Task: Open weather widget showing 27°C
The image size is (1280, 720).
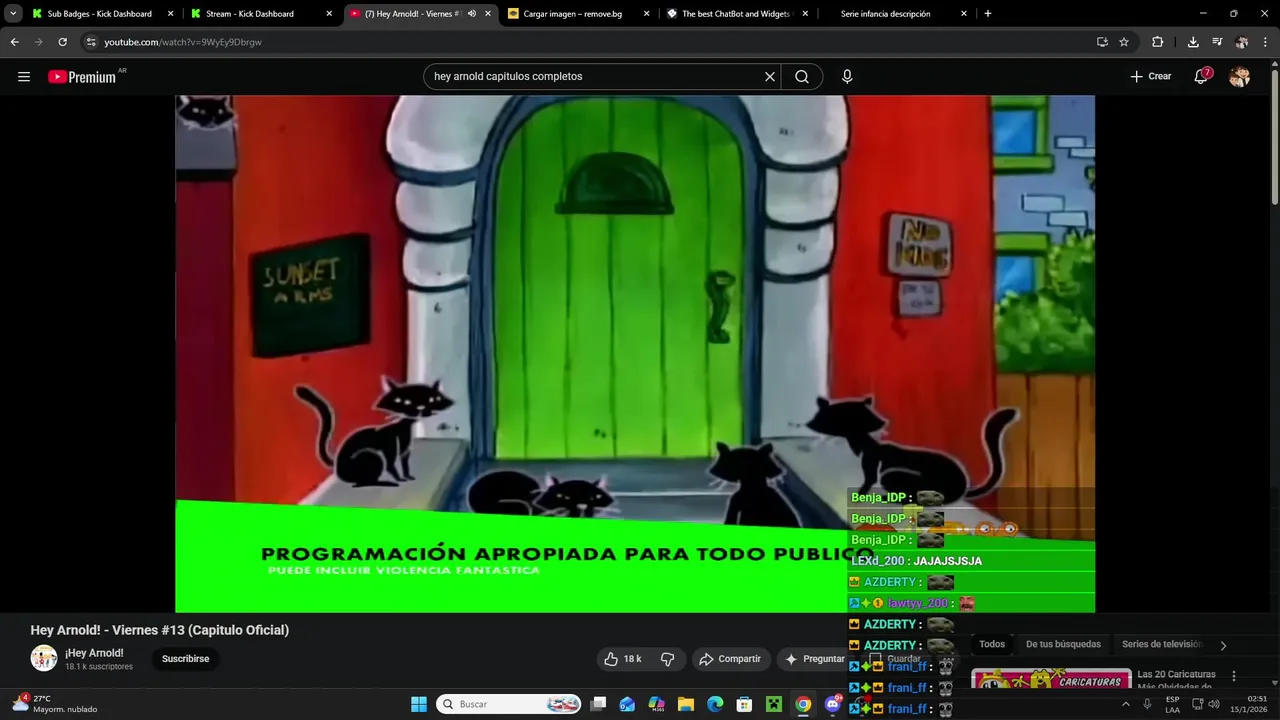Action: click(55, 704)
